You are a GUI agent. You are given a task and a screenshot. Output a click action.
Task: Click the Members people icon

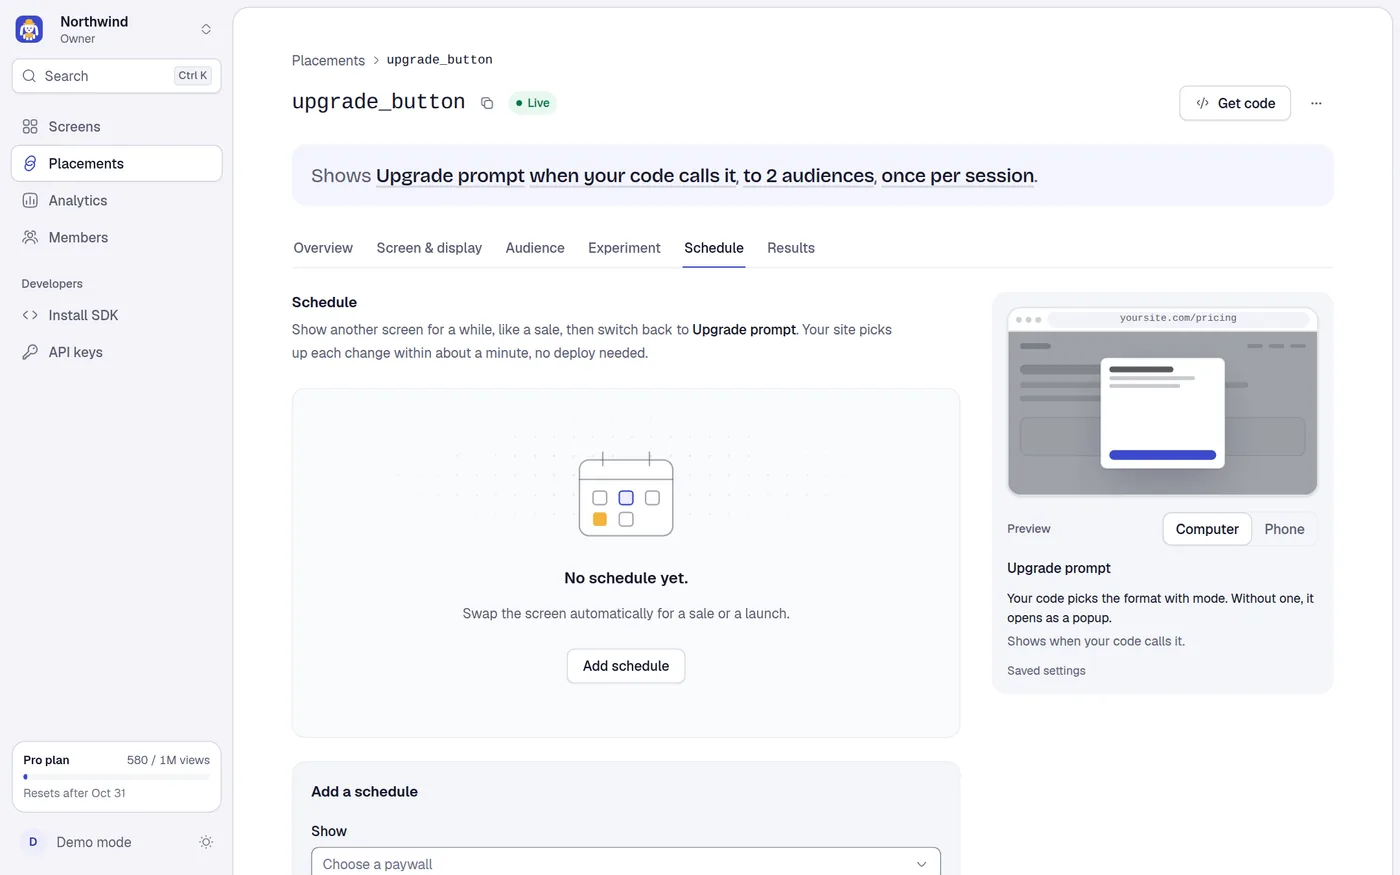click(x=30, y=238)
